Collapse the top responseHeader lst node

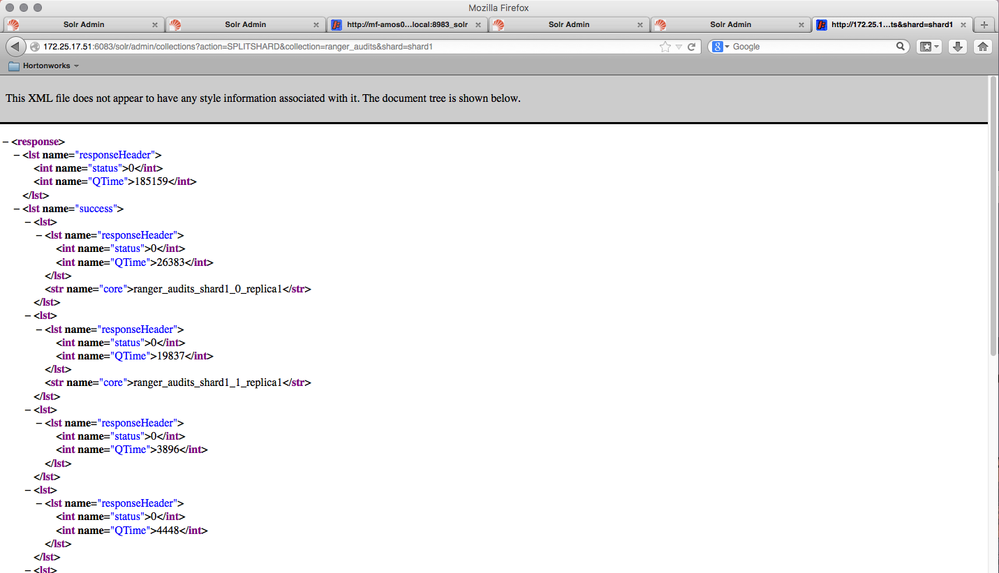coord(17,155)
